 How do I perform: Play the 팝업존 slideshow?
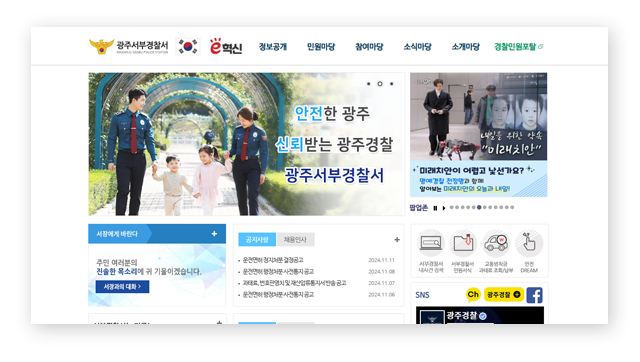coord(444,208)
